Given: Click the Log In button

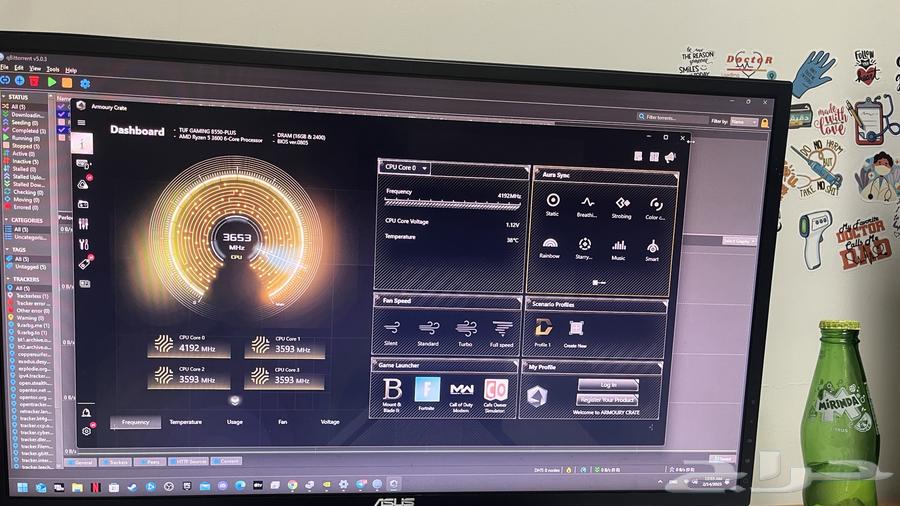Looking at the screenshot, I should click(x=608, y=384).
